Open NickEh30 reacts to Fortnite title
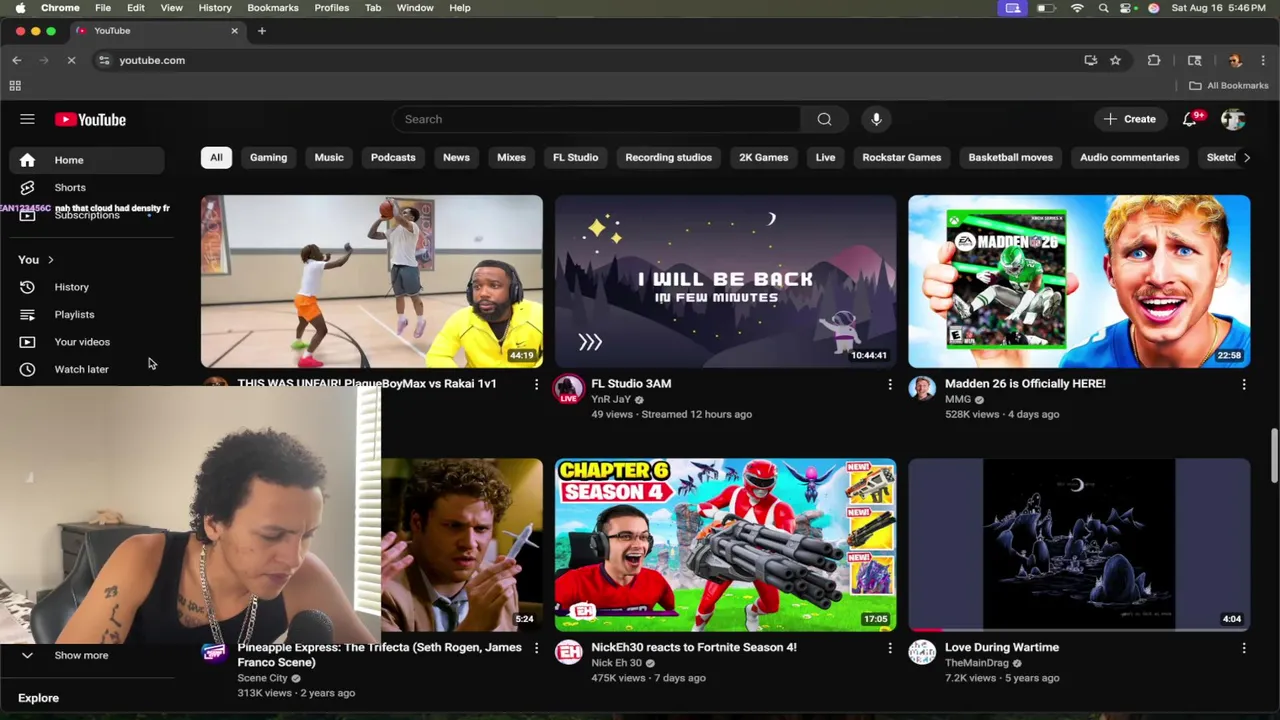 tap(694, 648)
